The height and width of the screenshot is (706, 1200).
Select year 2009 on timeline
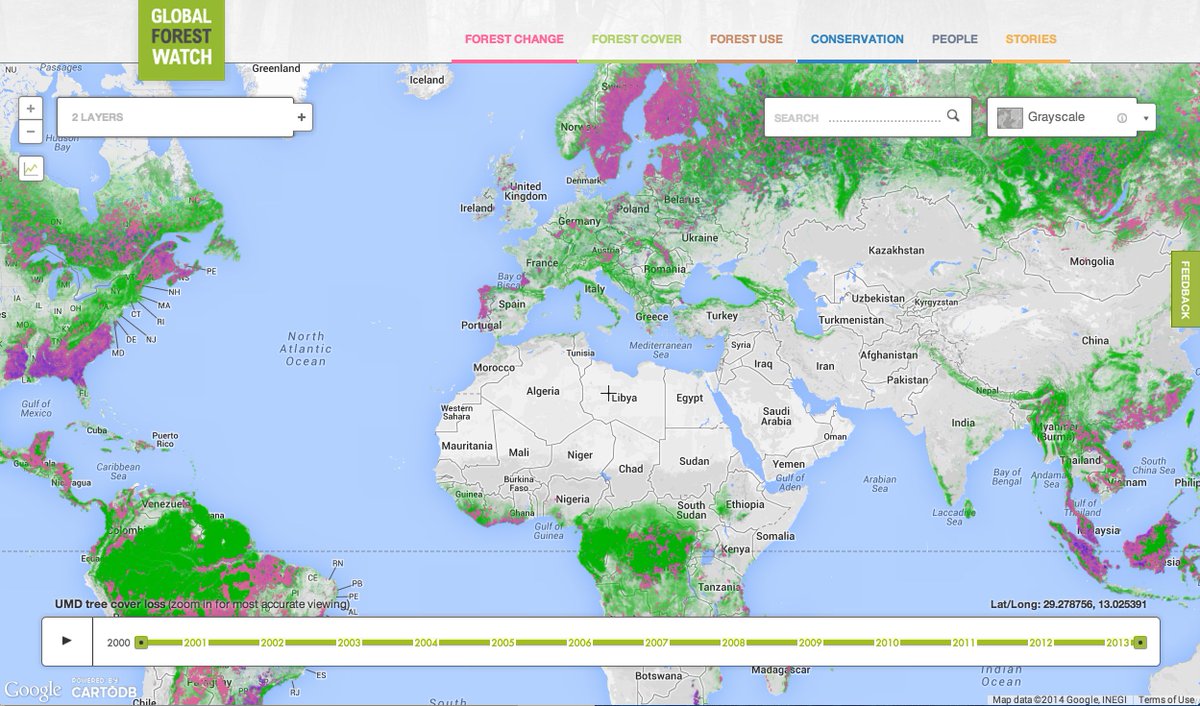coord(810,642)
